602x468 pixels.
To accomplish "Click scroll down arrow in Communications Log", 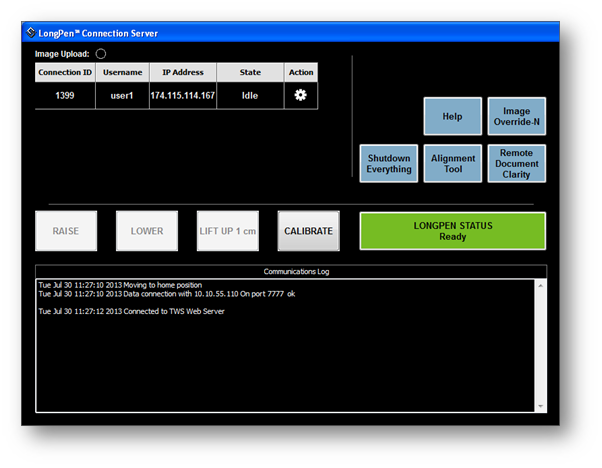I will coord(540,406).
